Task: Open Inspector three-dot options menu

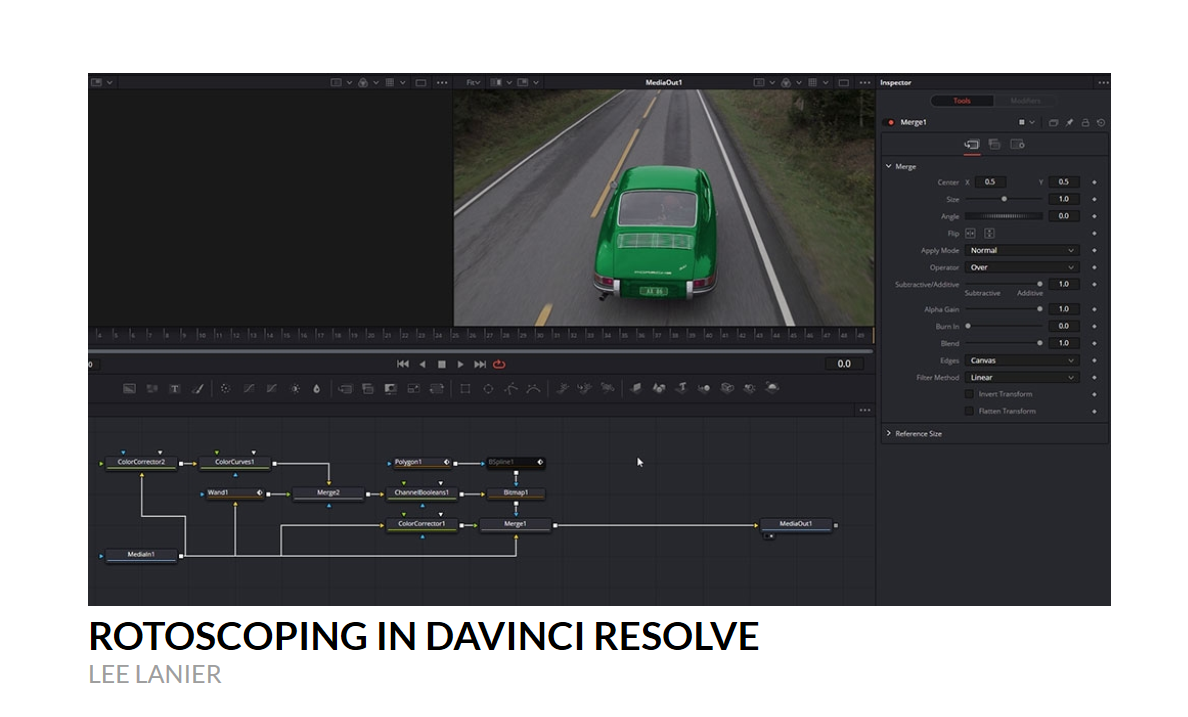Action: pyautogui.click(x=1103, y=83)
